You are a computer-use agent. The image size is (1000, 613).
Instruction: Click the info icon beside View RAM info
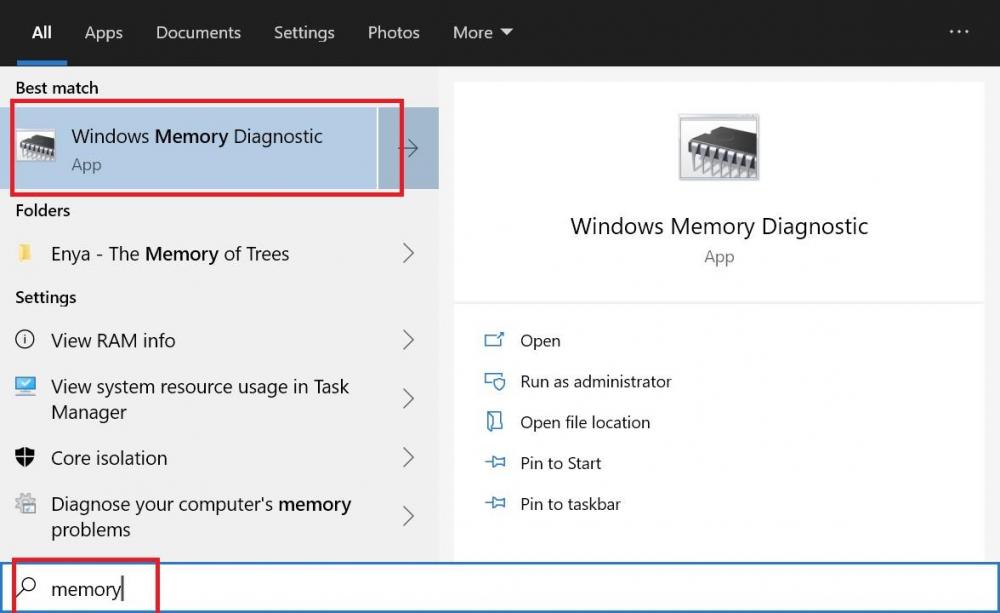(x=25, y=339)
